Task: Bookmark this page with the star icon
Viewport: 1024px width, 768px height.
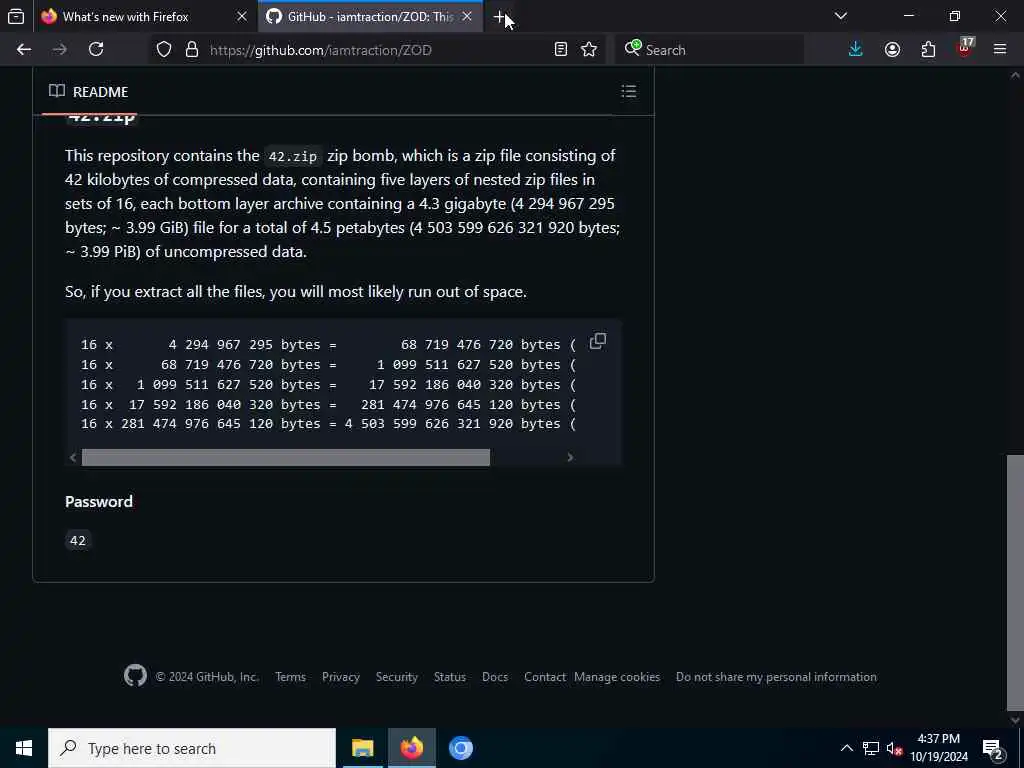Action: (589, 50)
